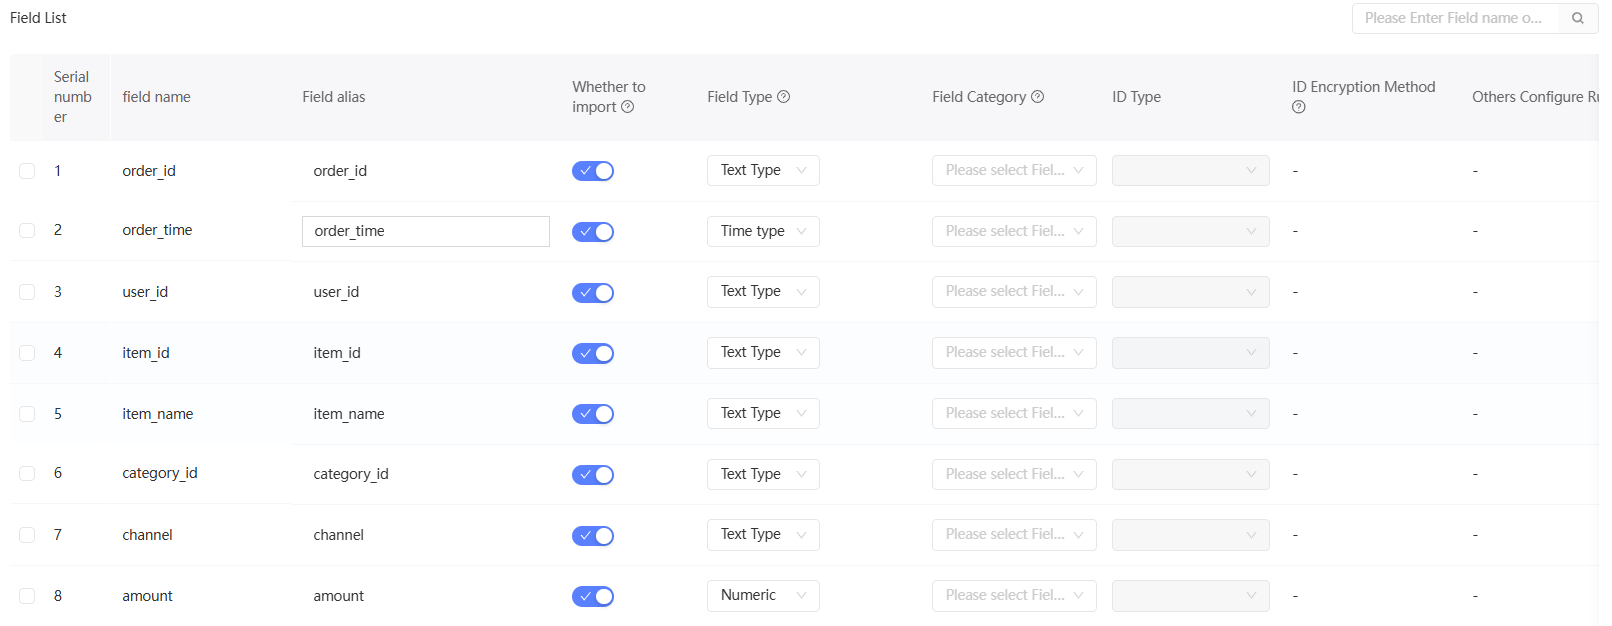Expand ID Type dropdown for item_id row
The width and height of the screenshot is (1612, 626).
[1190, 353]
